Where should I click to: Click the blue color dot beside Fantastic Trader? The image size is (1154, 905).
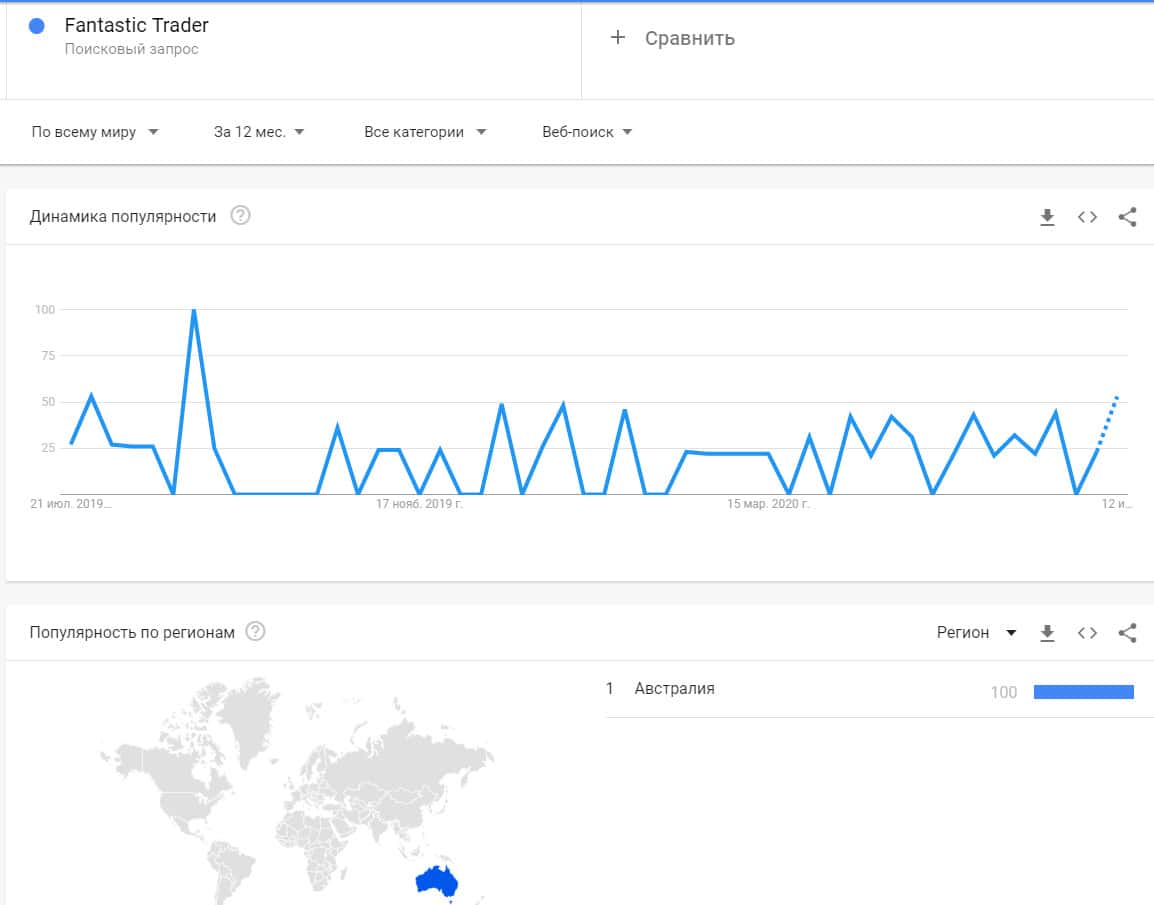pyautogui.click(x=37, y=27)
